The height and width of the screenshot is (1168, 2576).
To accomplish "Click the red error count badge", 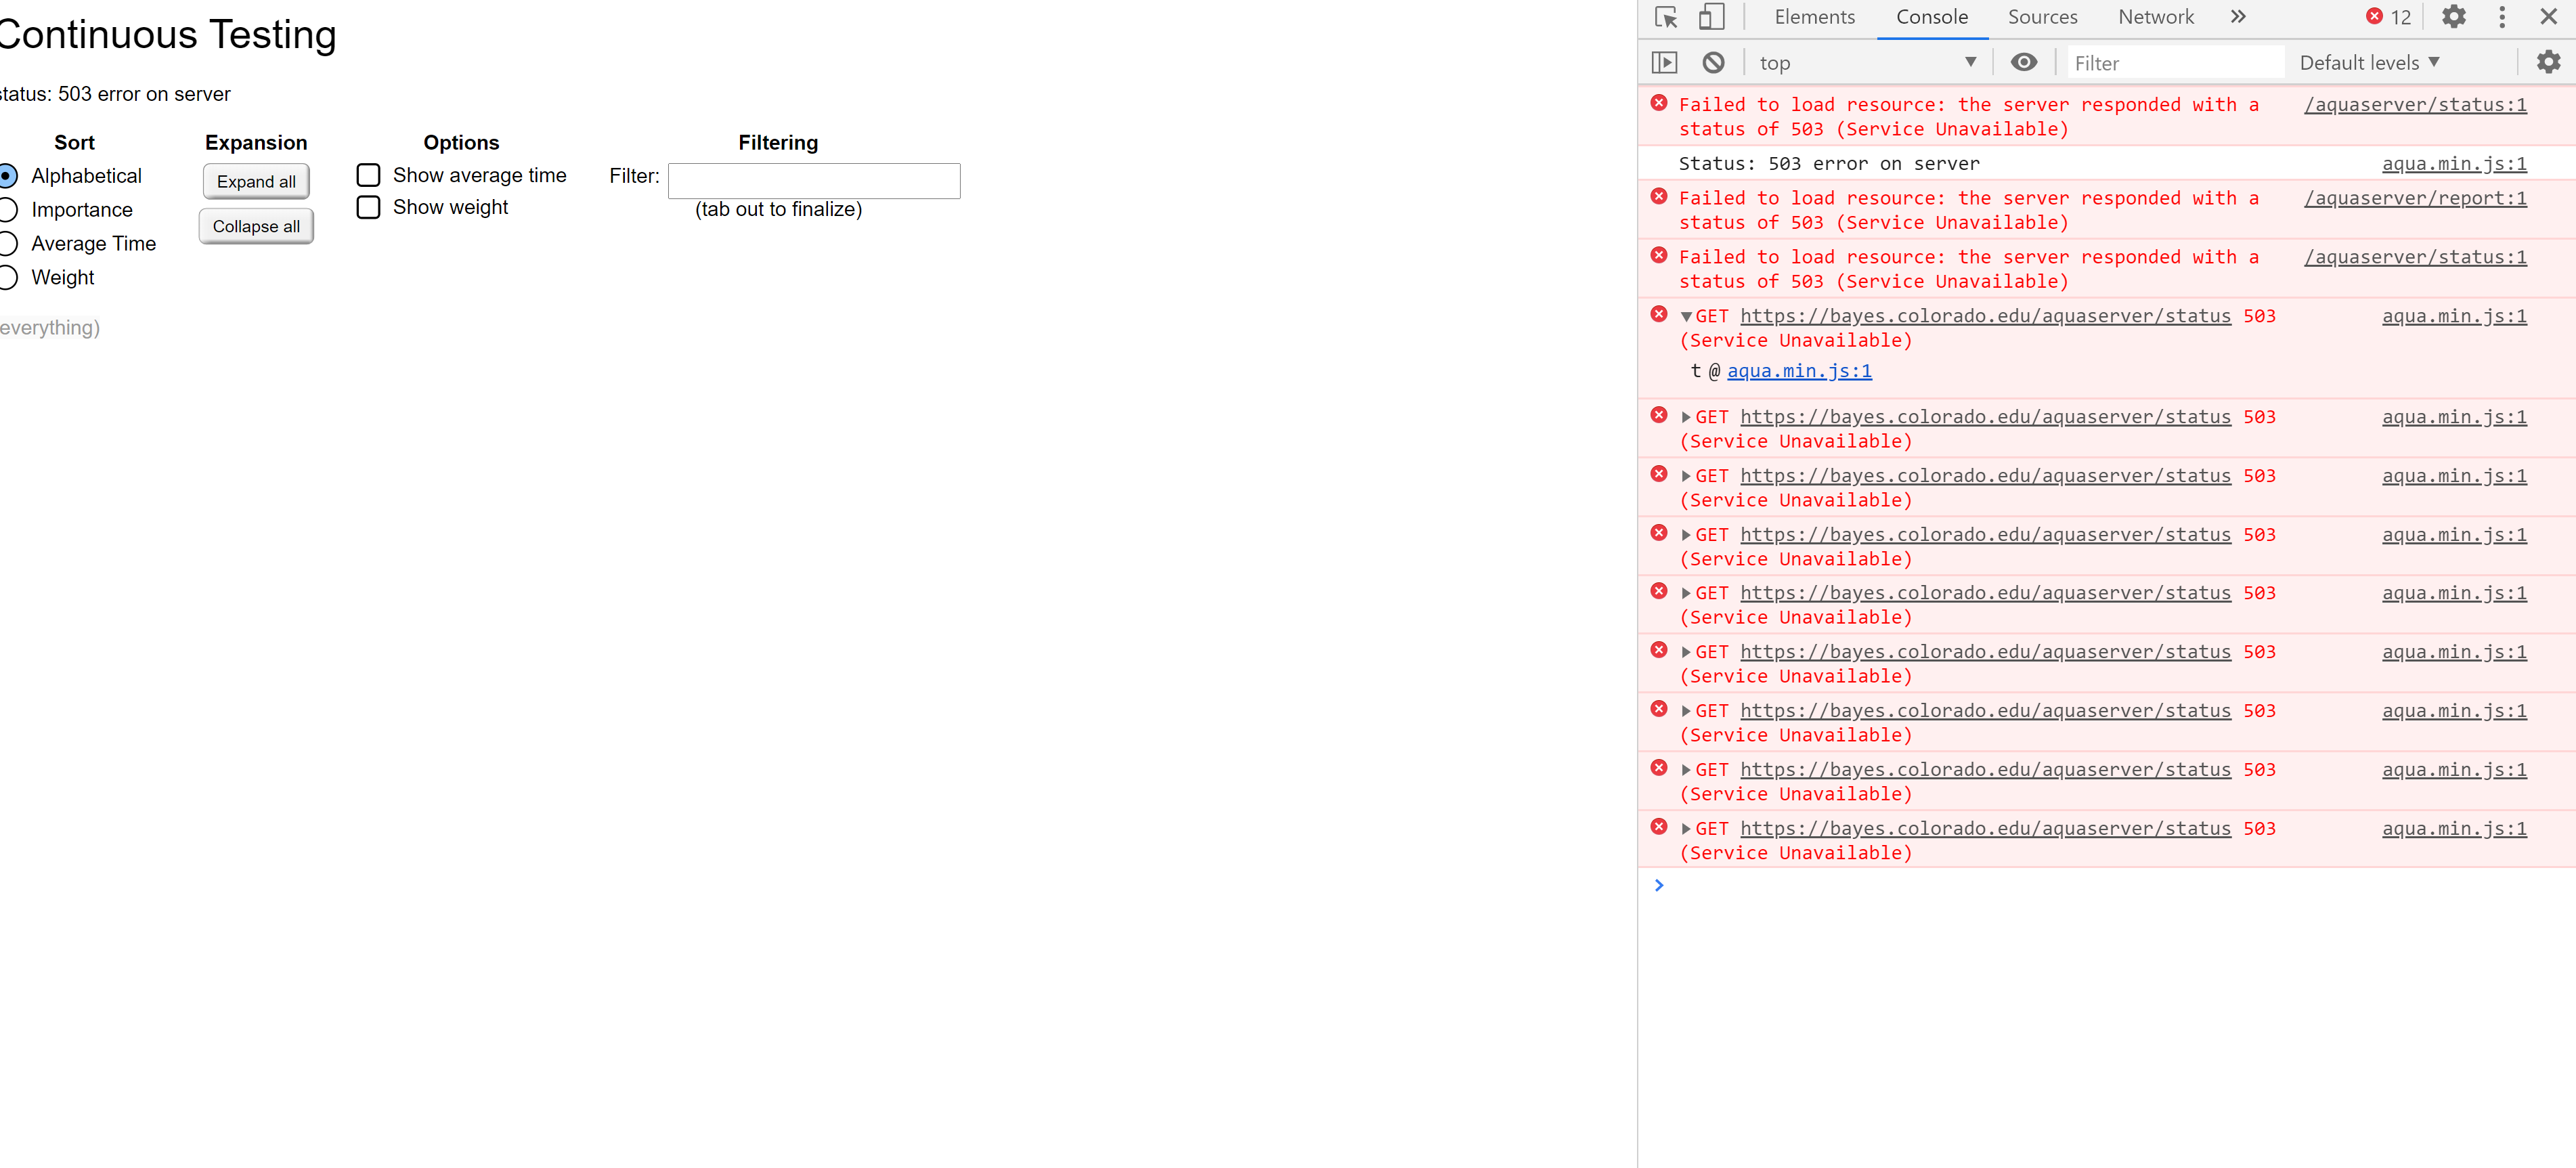I will click(2388, 17).
